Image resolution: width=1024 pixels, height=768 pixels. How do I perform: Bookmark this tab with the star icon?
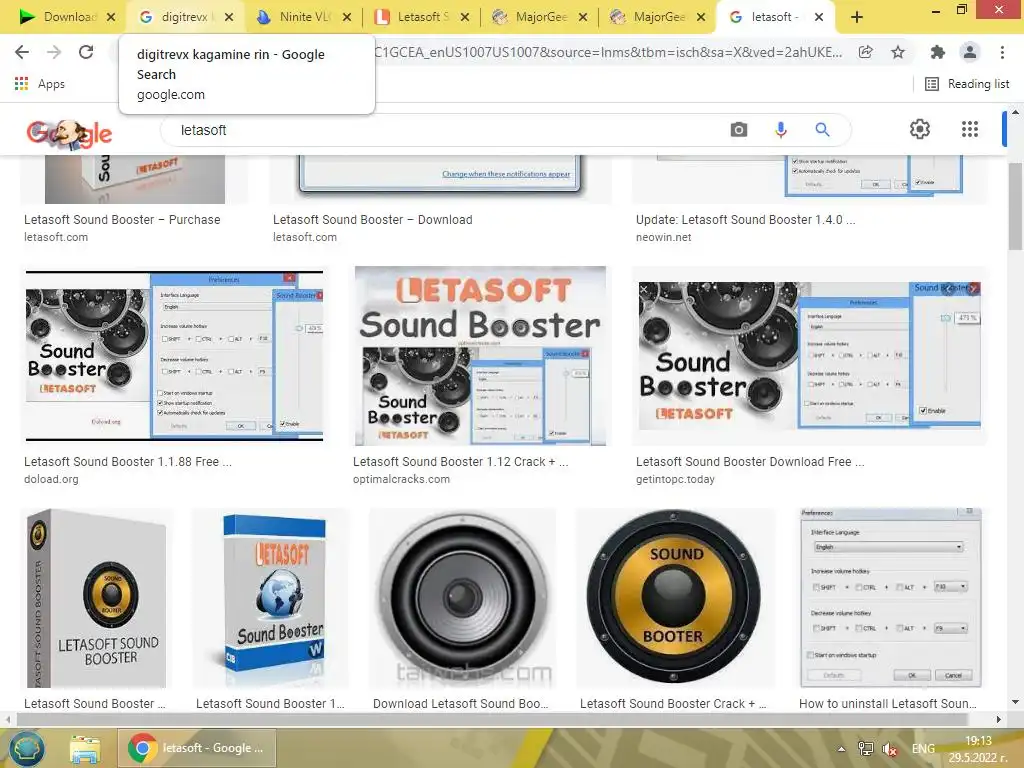(898, 52)
